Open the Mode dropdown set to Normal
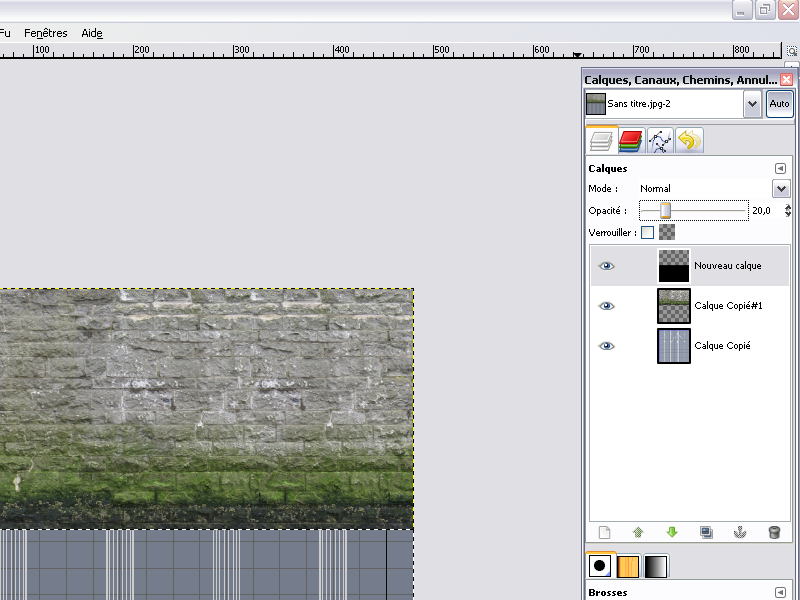 click(x=780, y=188)
